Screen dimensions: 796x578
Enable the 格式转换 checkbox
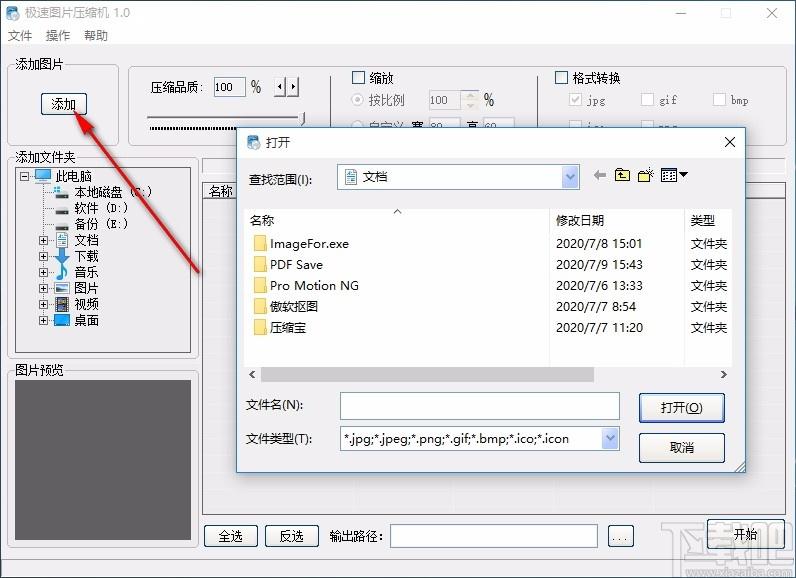pos(561,78)
